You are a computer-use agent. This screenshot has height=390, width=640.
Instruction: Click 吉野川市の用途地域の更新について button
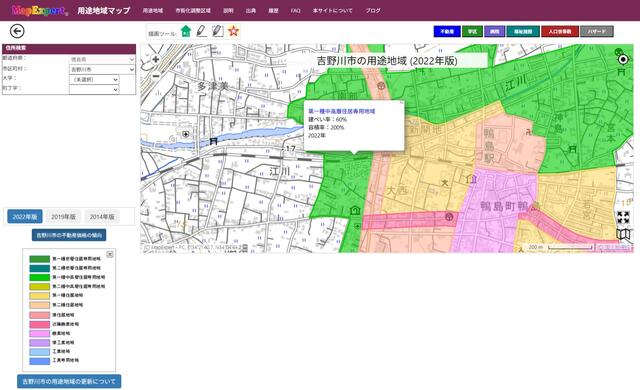[x=69, y=381]
